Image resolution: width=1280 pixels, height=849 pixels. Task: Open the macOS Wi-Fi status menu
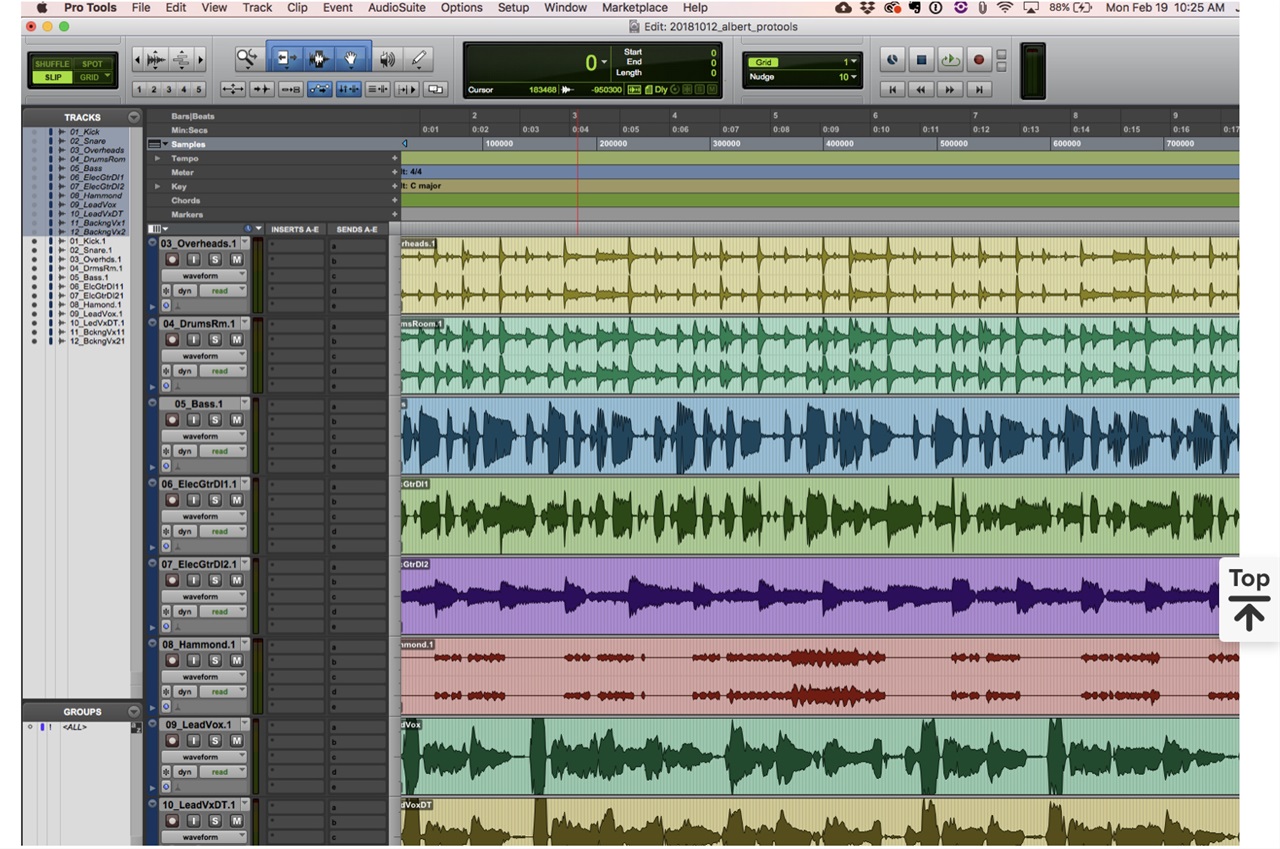point(1005,7)
